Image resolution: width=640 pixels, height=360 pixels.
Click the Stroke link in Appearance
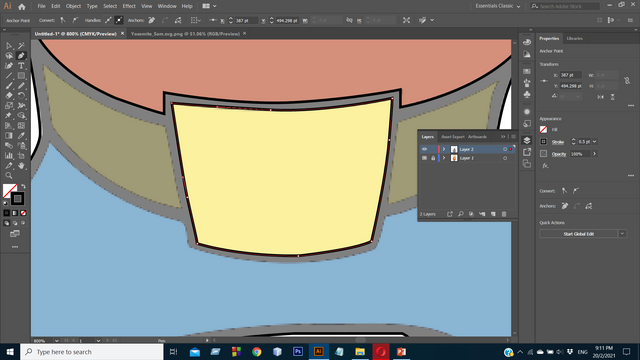tap(558, 142)
